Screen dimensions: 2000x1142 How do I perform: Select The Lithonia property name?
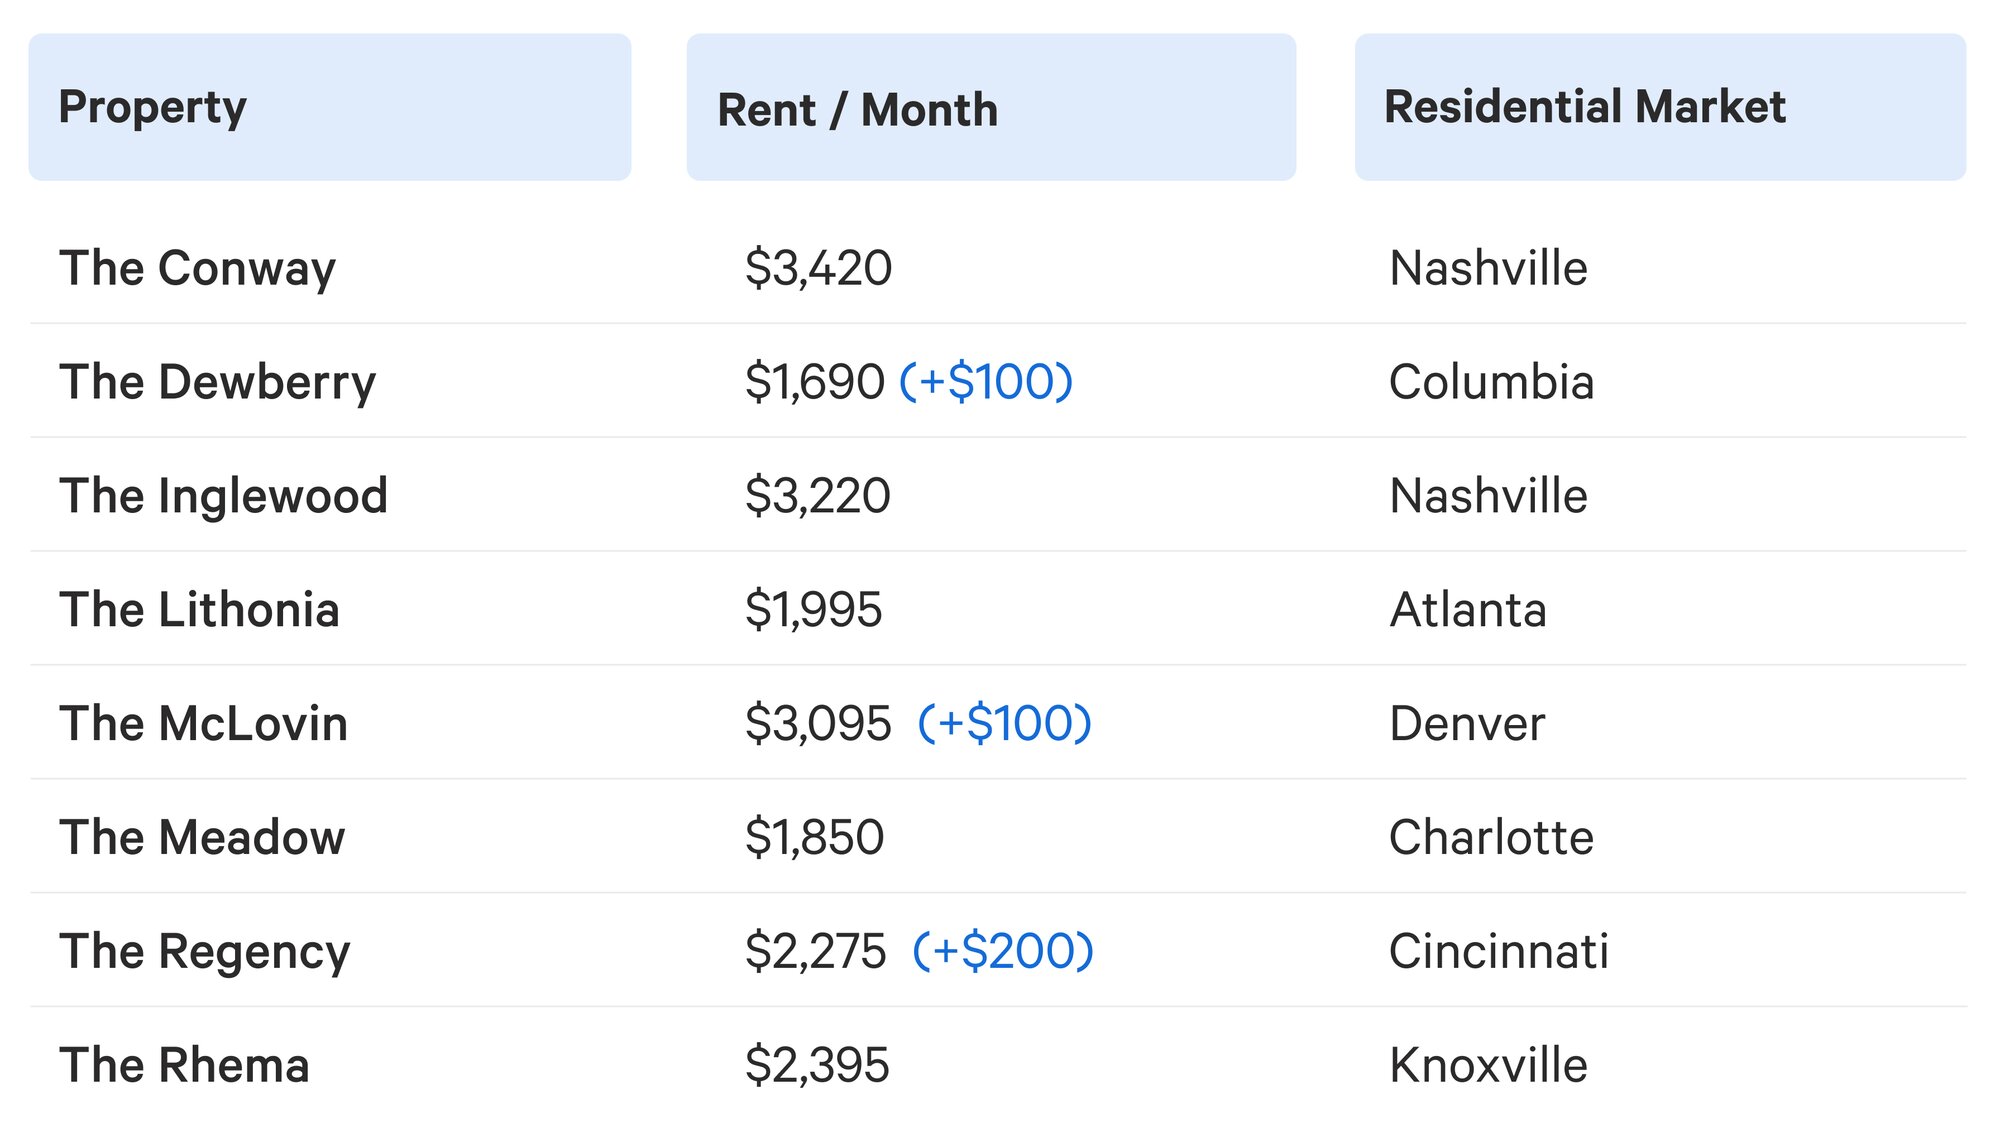pos(200,610)
